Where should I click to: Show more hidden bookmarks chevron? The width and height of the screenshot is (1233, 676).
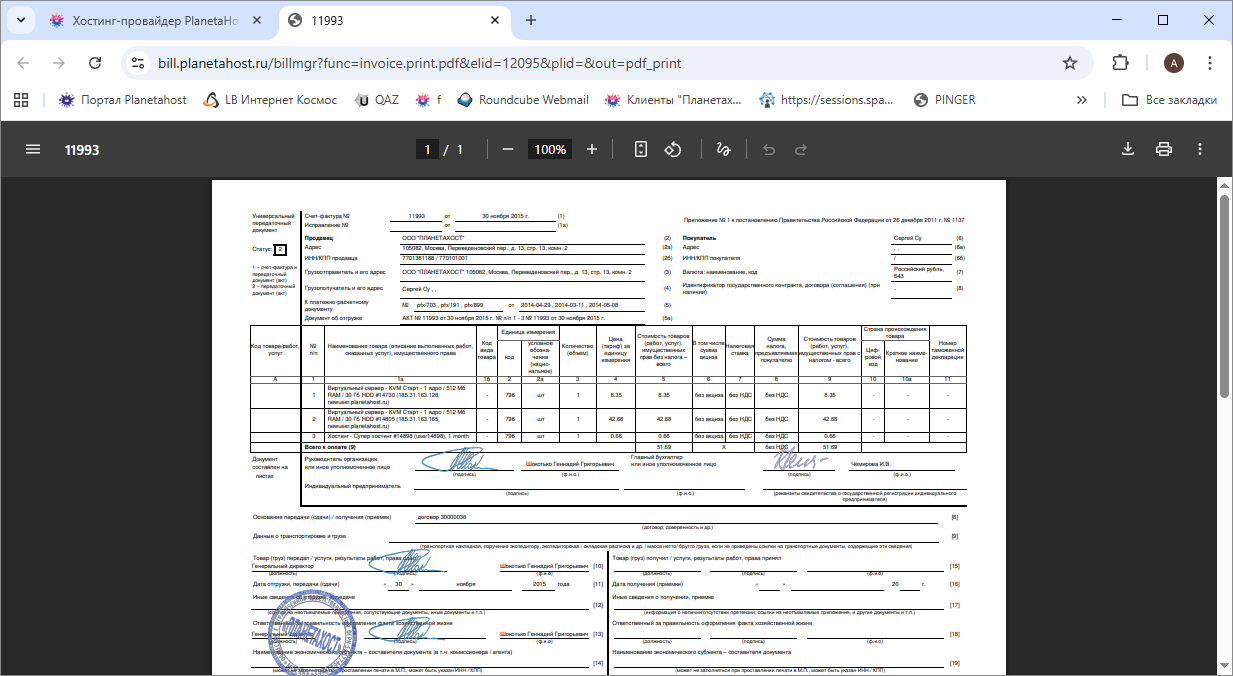pos(1081,100)
